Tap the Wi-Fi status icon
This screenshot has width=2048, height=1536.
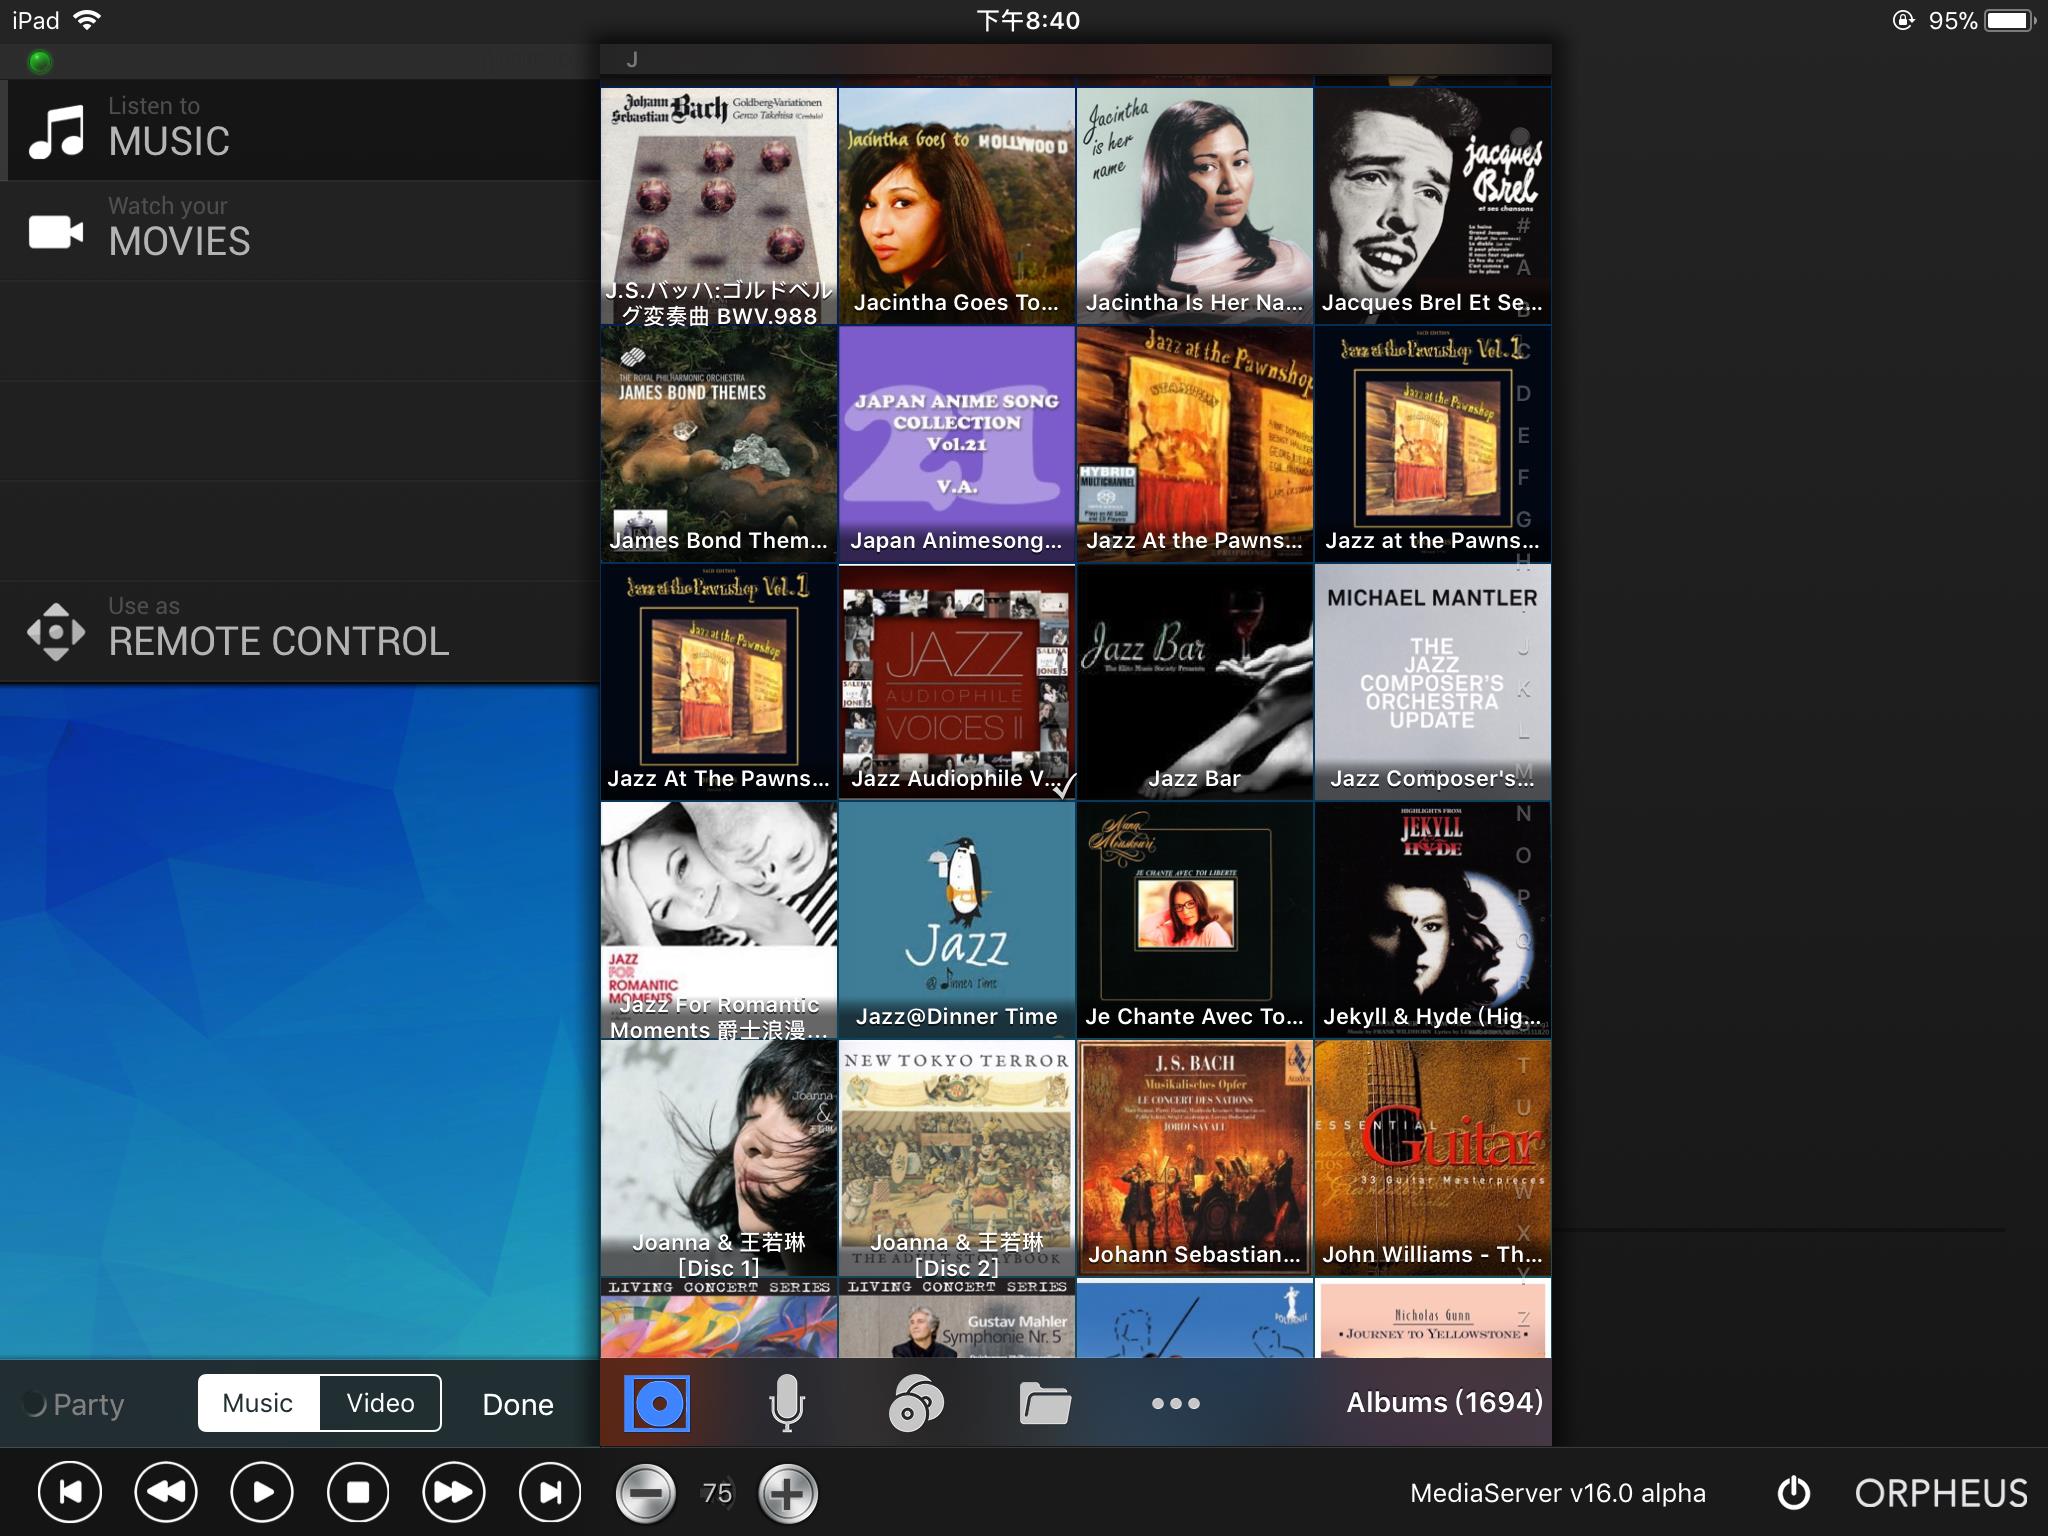click(x=87, y=20)
